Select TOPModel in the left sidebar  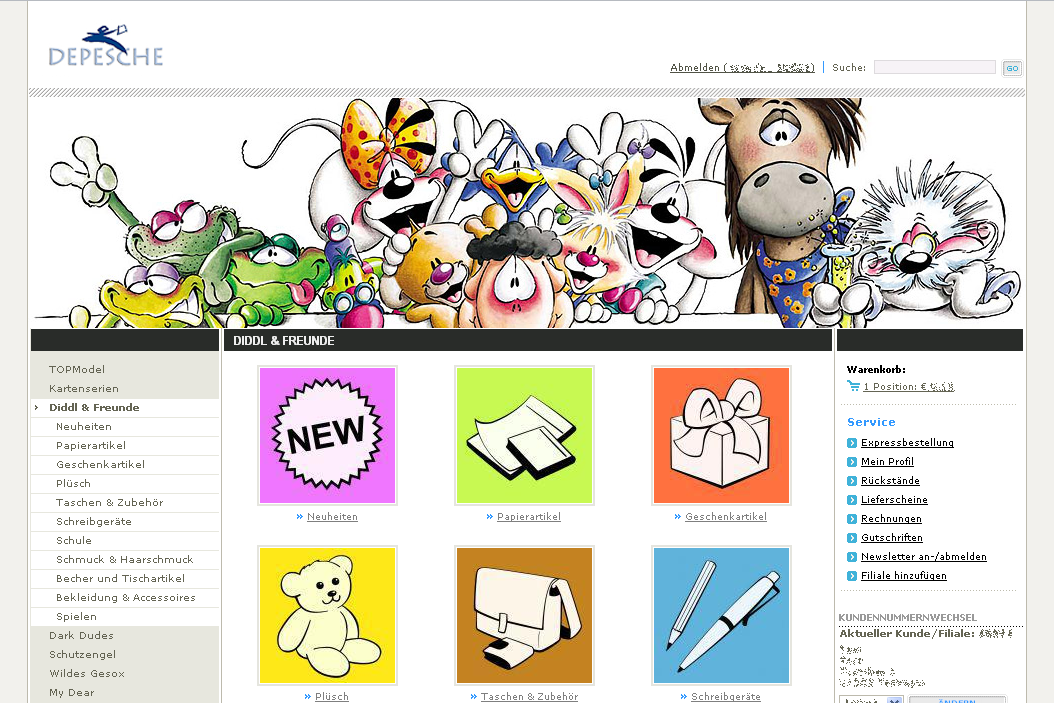point(77,369)
